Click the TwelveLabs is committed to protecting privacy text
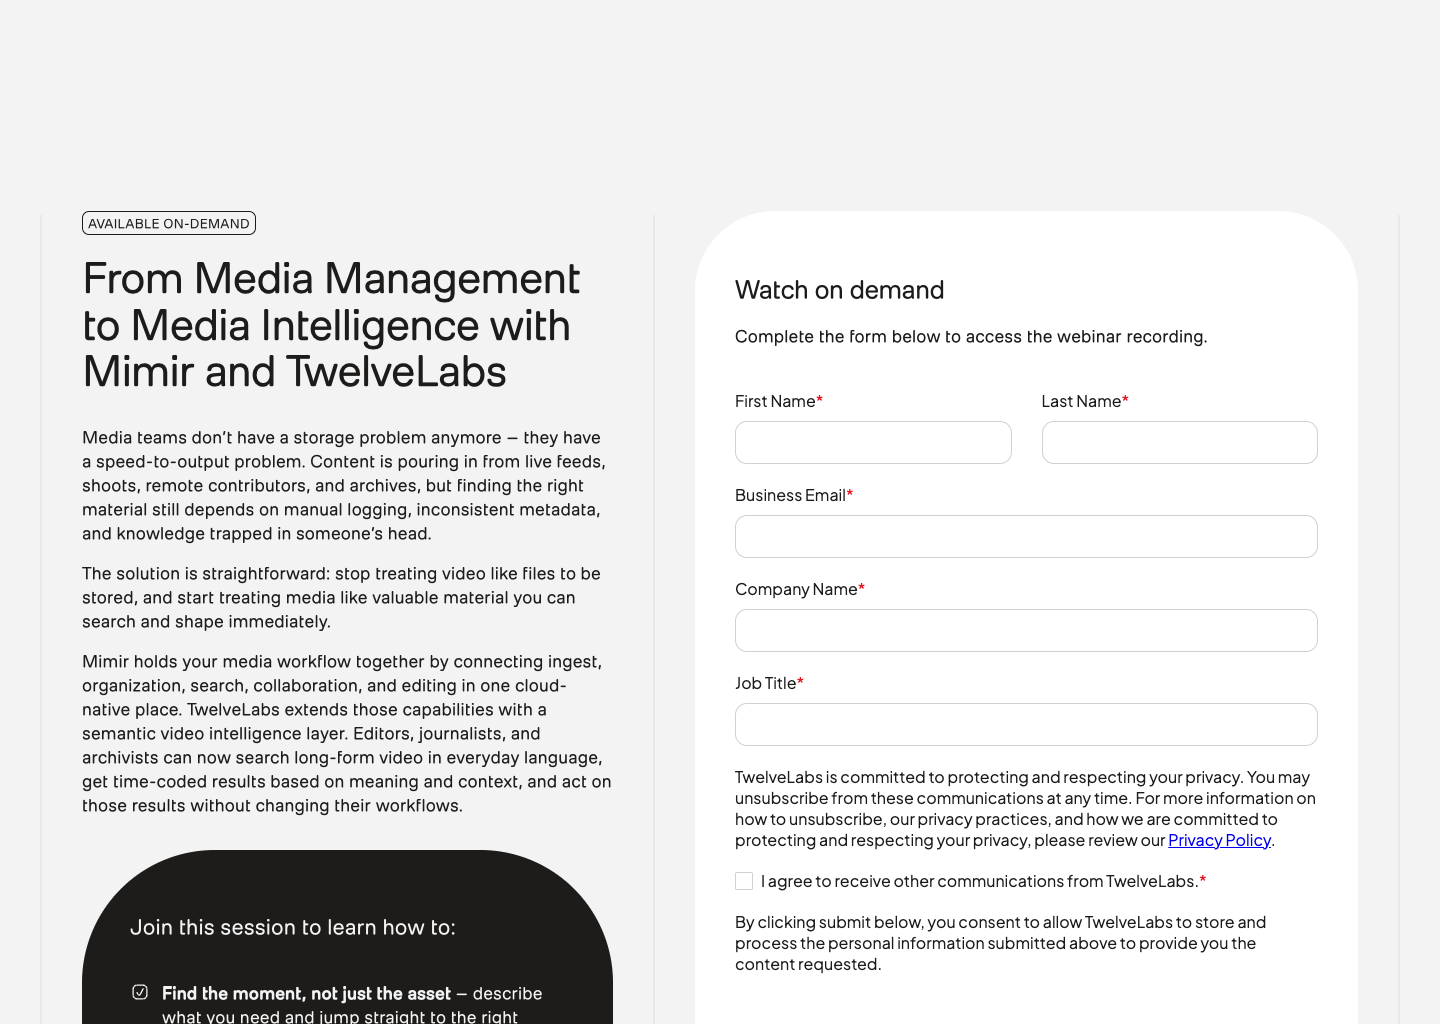The height and width of the screenshot is (1024, 1440). point(1025,808)
